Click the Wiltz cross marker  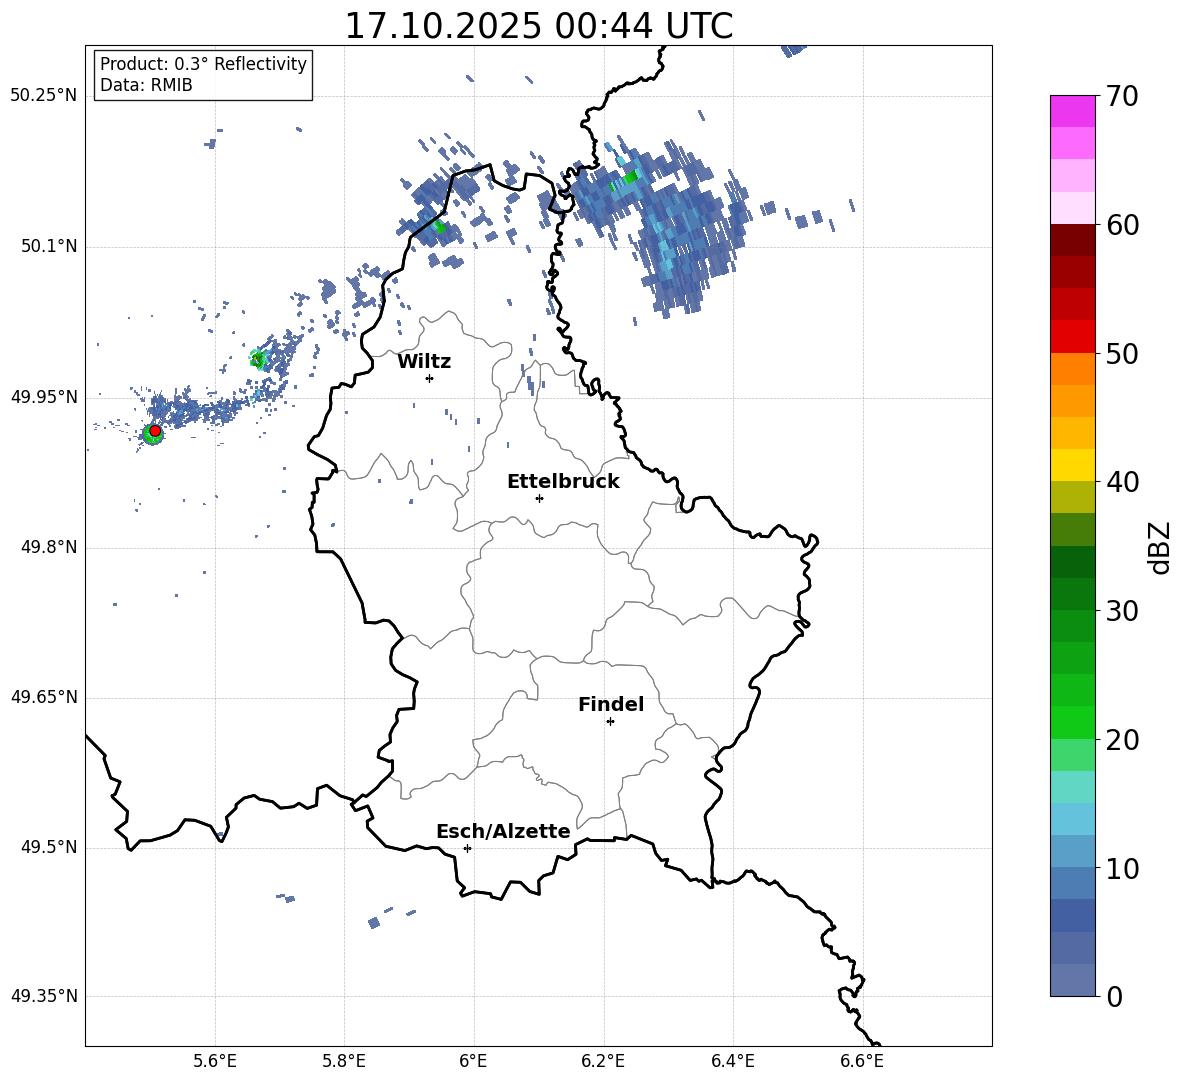(x=430, y=378)
